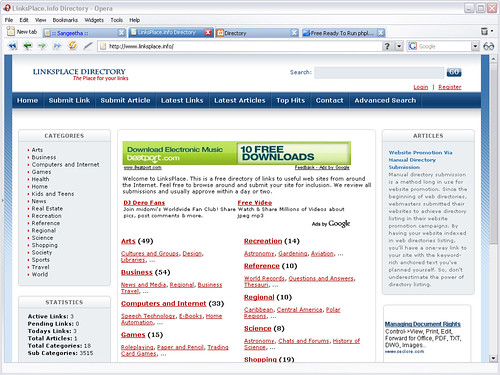
Task: Open the Help menu
Action: click(x=134, y=20)
